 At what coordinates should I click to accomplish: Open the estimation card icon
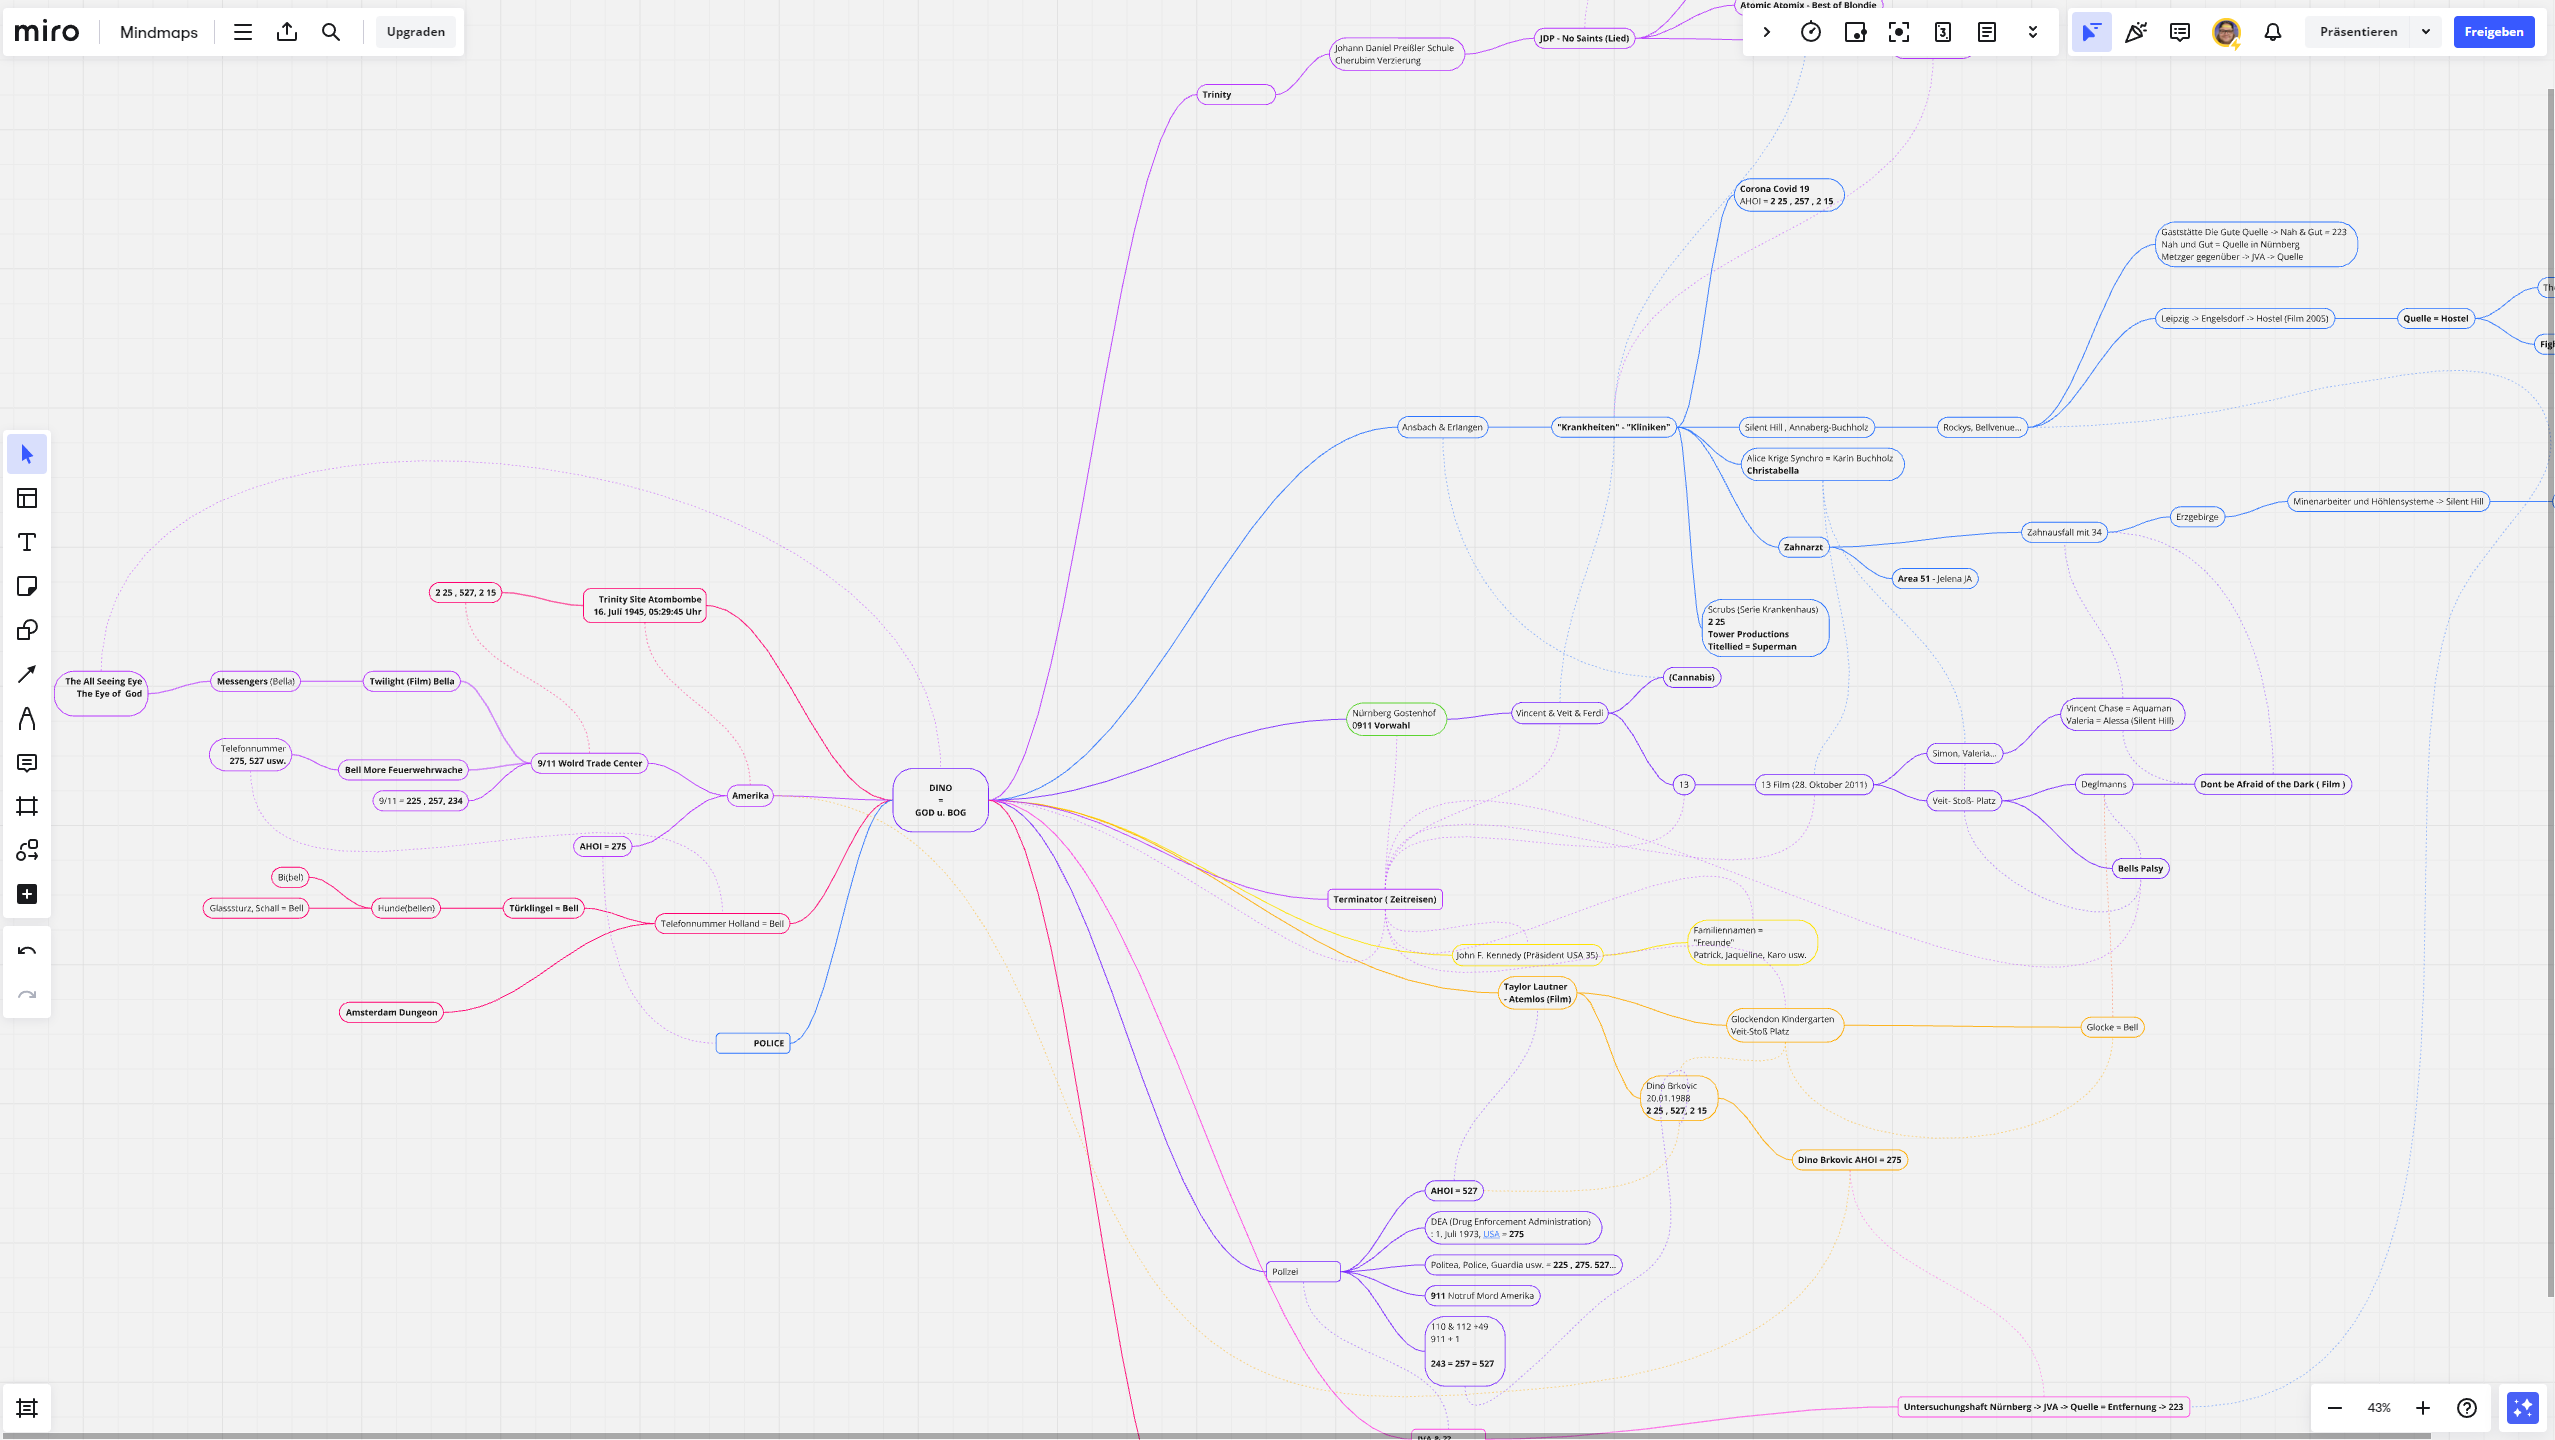[x=1943, y=32]
